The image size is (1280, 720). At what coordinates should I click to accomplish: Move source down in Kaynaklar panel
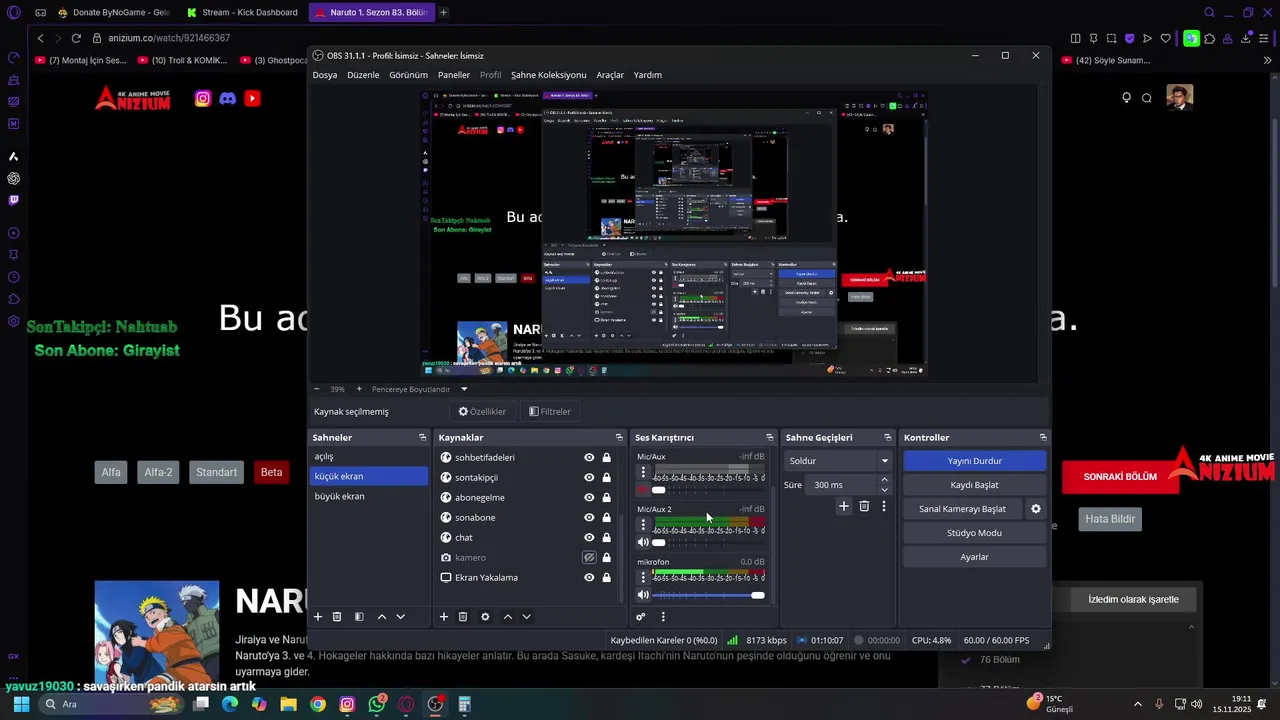(527, 617)
